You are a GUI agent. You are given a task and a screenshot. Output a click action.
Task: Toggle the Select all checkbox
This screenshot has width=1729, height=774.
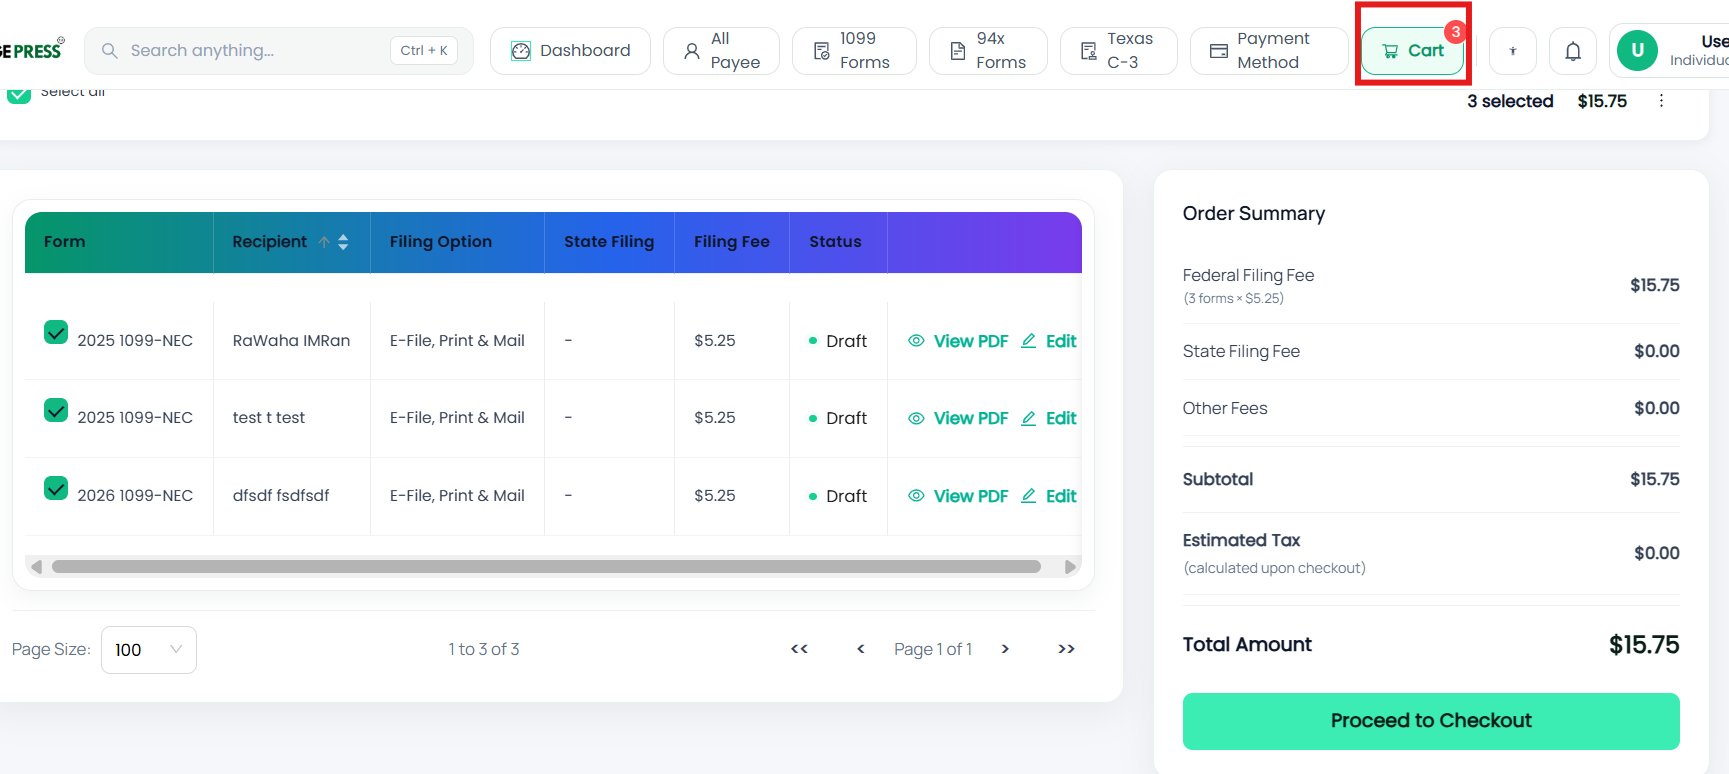(19, 94)
